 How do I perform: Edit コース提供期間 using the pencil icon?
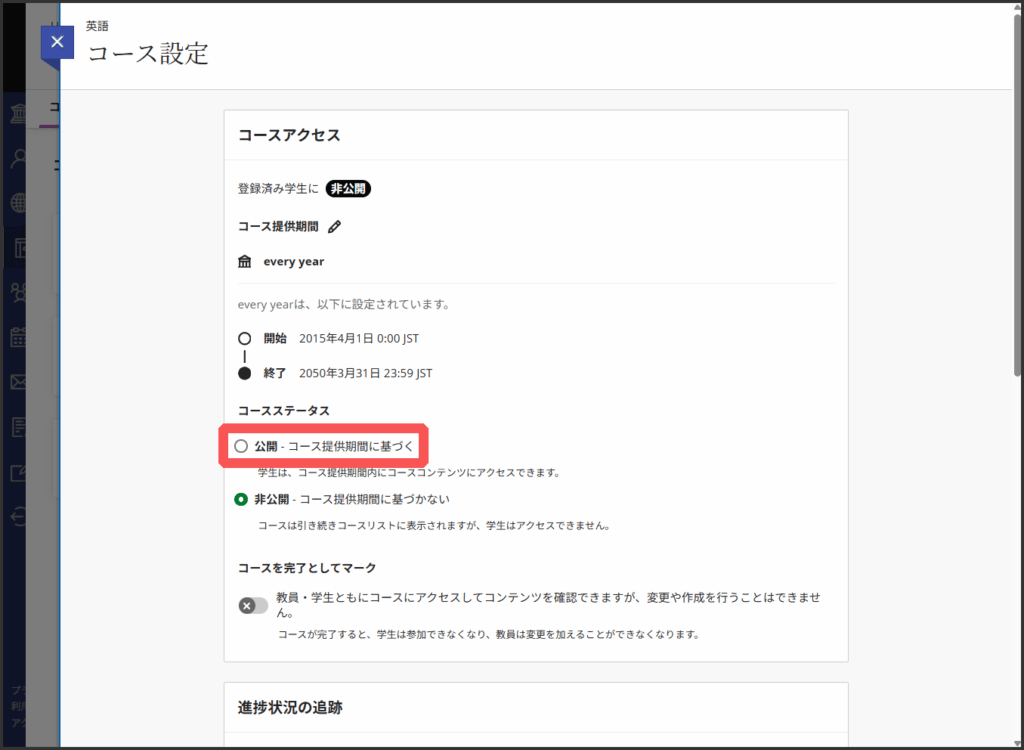335,227
